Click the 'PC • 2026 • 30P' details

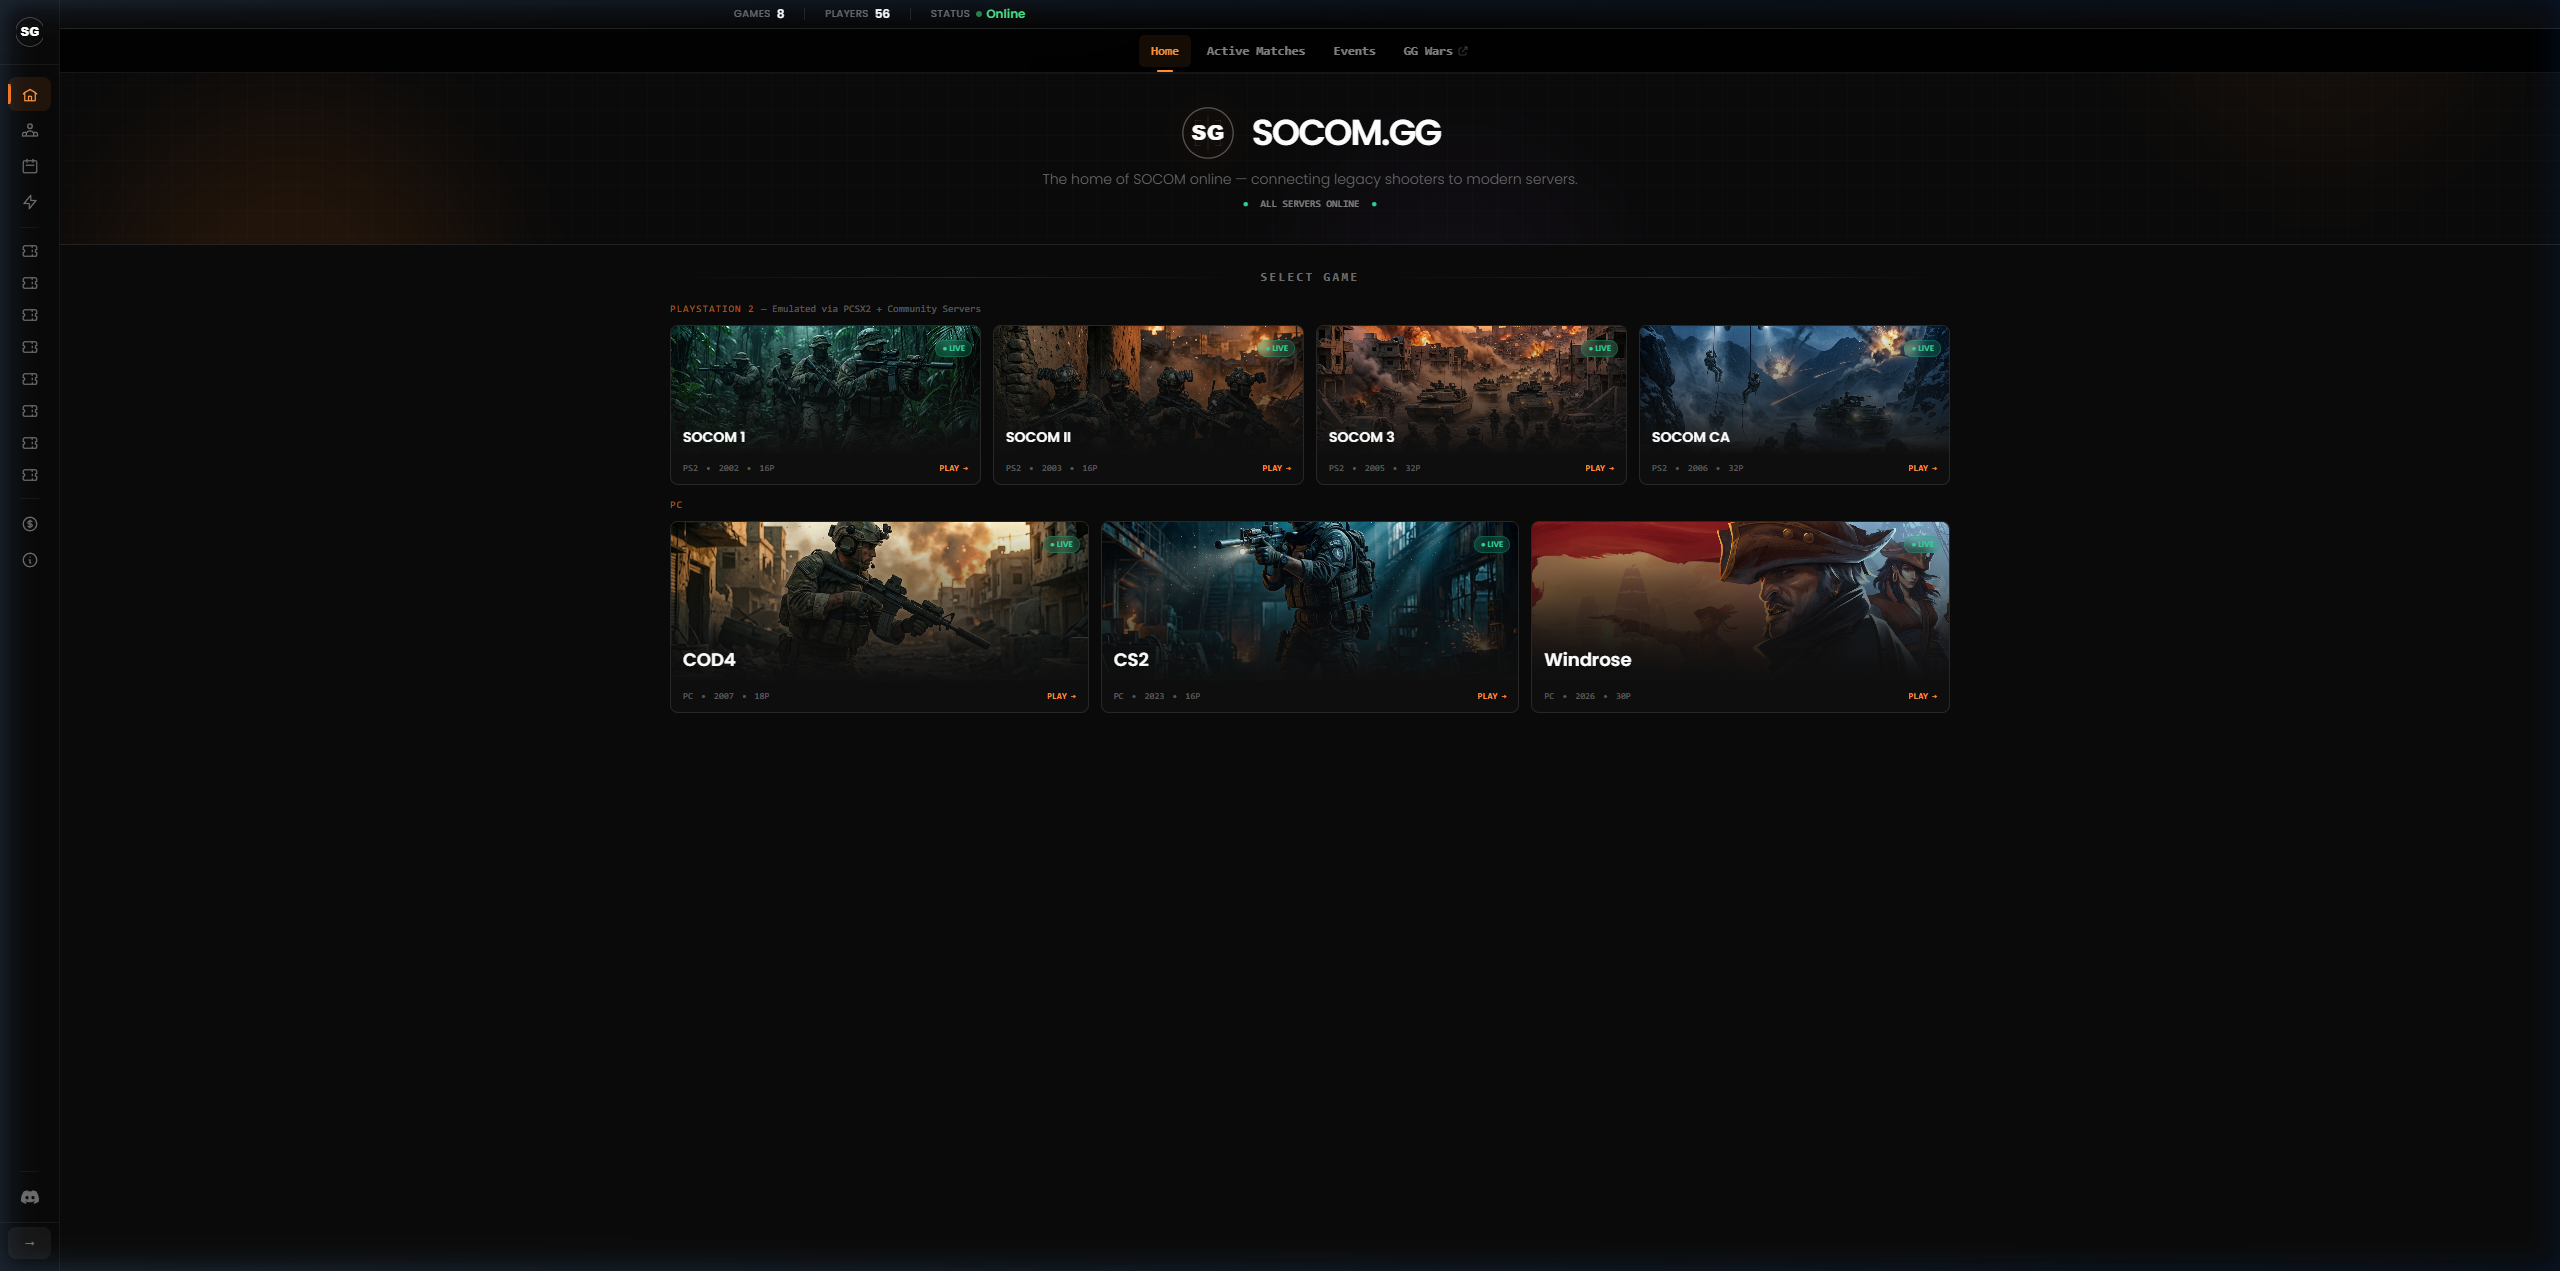pos(1587,696)
